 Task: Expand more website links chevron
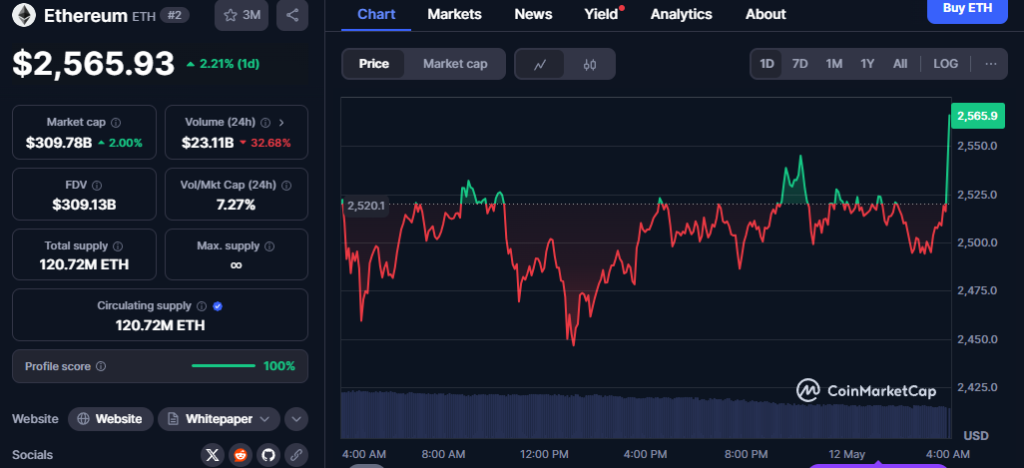(296, 419)
